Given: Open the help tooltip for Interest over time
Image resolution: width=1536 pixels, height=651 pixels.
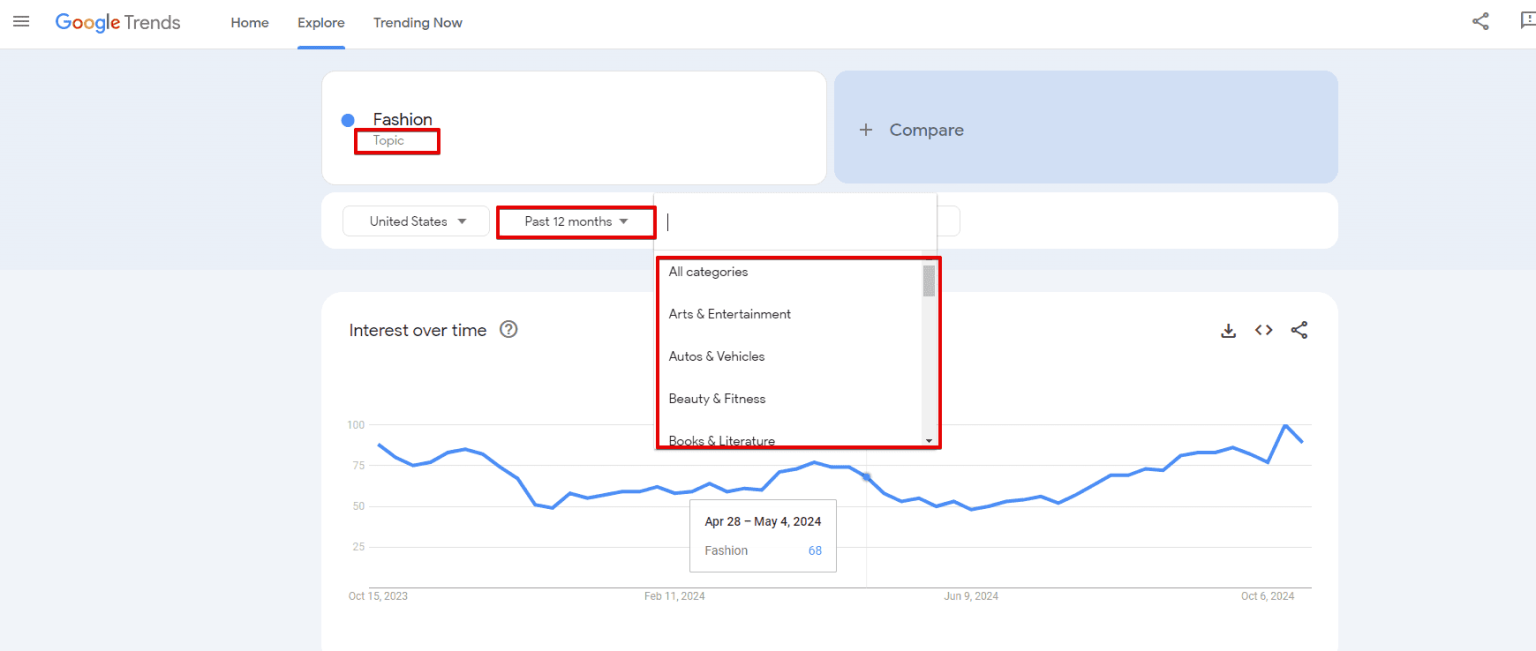Looking at the screenshot, I should (x=508, y=329).
